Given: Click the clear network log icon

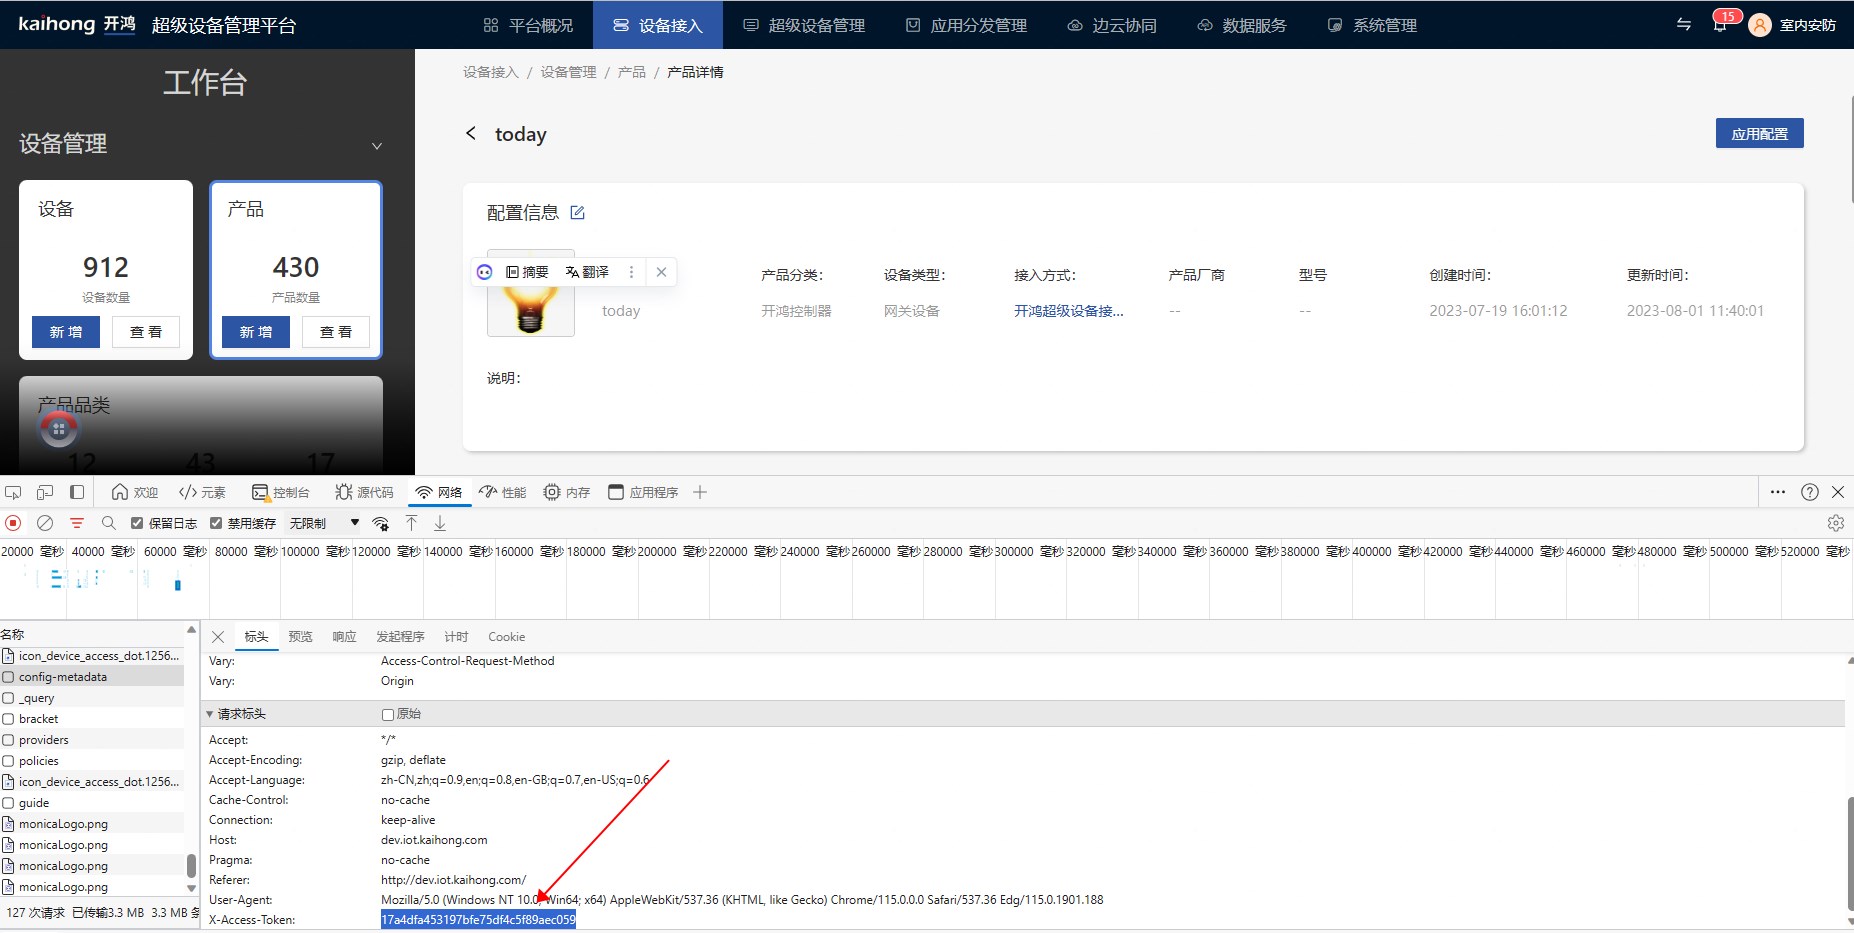Looking at the screenshot, I should click(x=45, y=523).
